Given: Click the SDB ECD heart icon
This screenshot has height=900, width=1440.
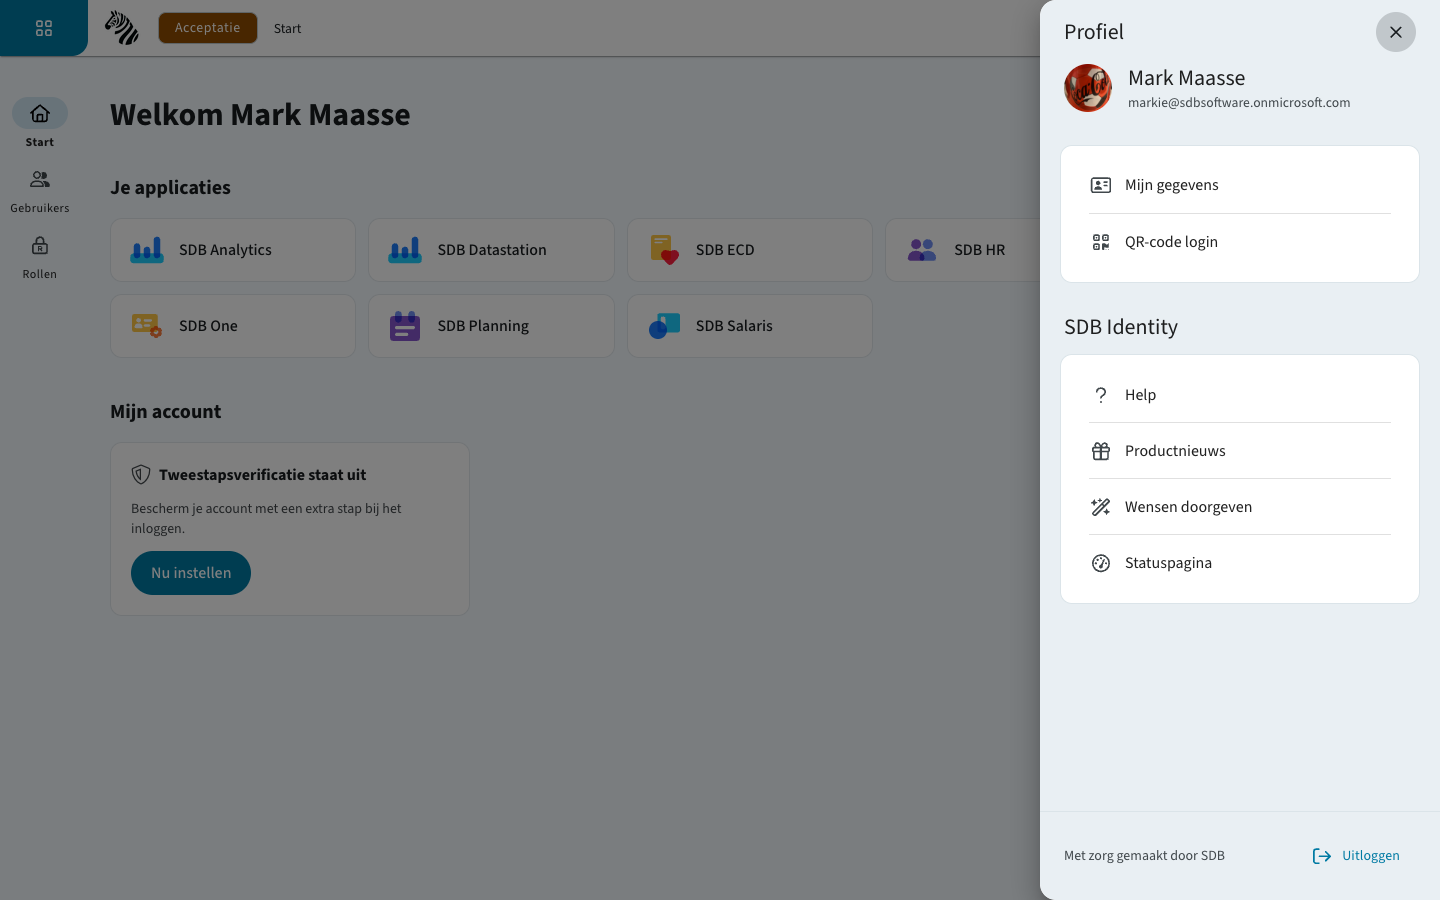Looking at the screenshot, I should (664, 250).
